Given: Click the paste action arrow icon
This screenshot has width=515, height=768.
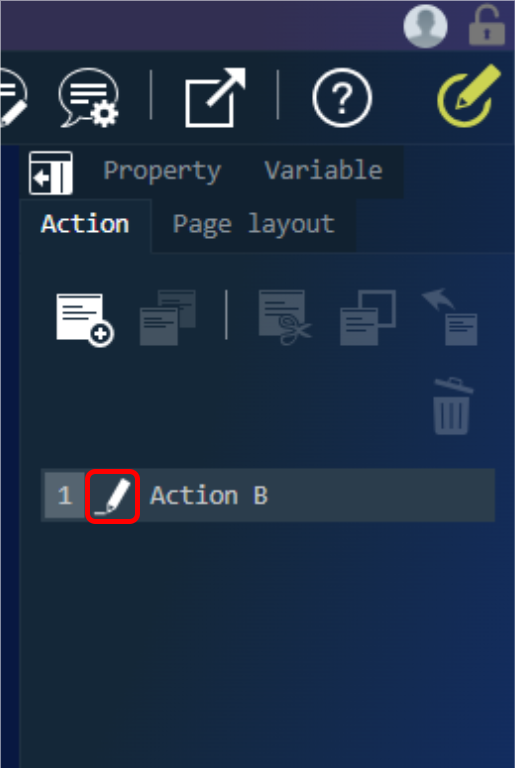Looking at the screenshot, I should click(x=450, y=316).
